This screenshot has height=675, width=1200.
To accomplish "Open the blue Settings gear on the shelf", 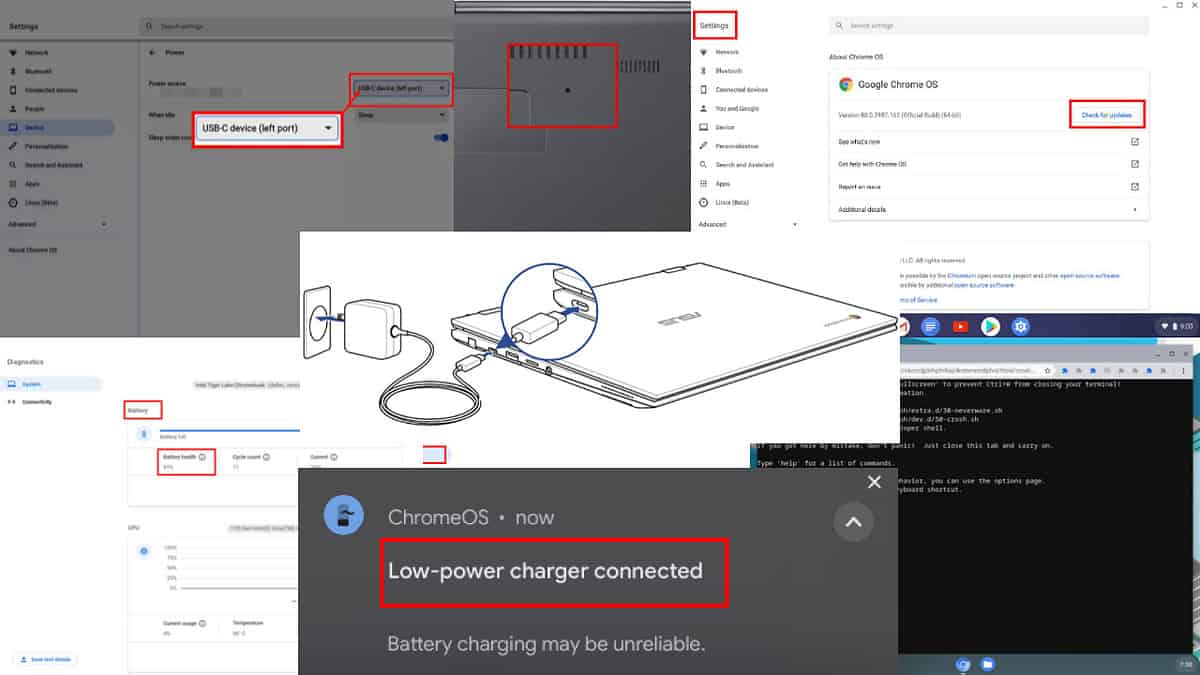I will click(1021, 326).
